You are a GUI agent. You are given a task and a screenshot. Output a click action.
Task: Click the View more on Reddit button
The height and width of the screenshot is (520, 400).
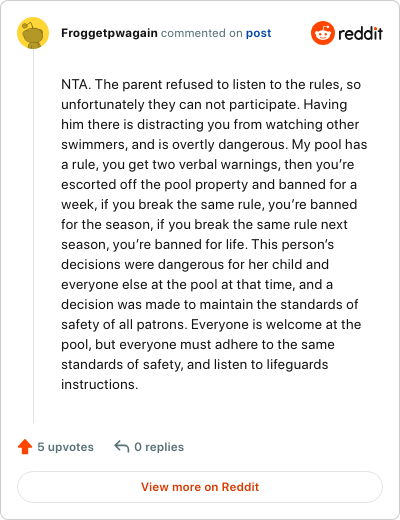pyautogui.click(x=200, y=487)
